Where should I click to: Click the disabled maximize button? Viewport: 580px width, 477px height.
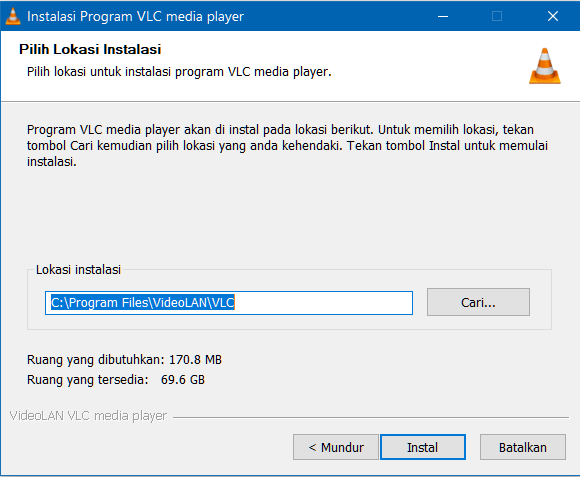[497, 16]
